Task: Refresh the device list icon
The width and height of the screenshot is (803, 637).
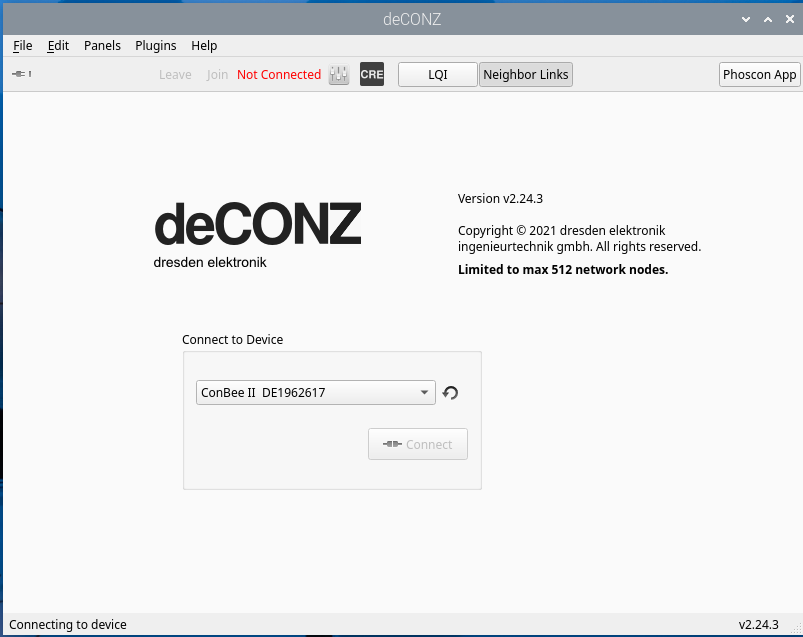Action: click(450, 393)
